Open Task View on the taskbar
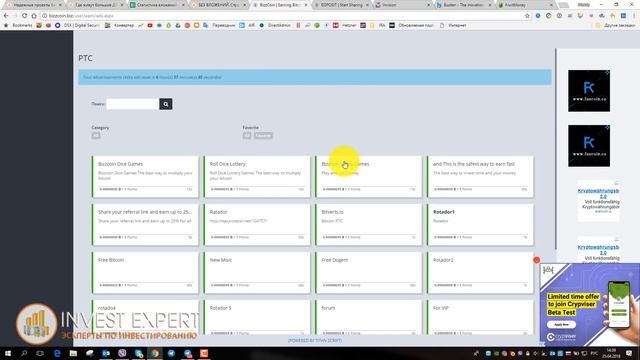This screenshot has height=360, width=640. (x=40, y=353)
